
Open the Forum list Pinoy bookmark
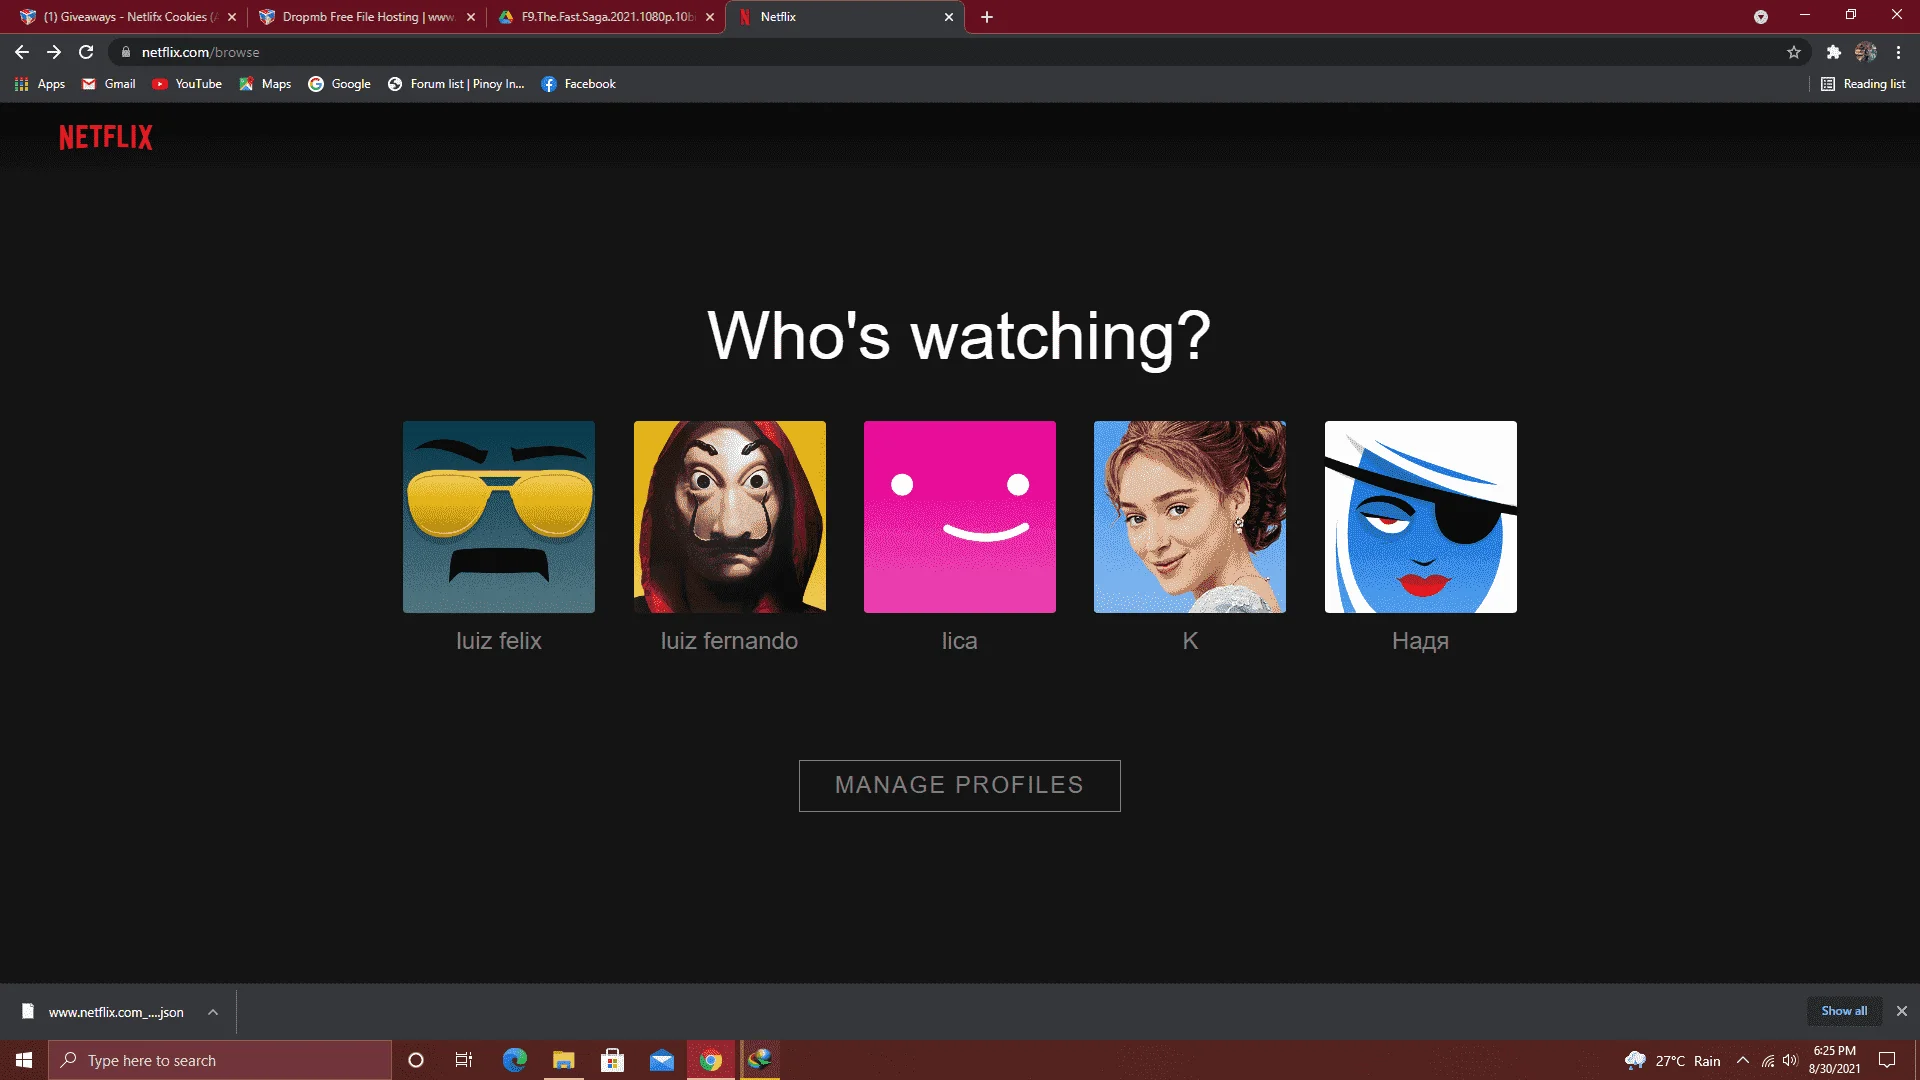point(456,84)
